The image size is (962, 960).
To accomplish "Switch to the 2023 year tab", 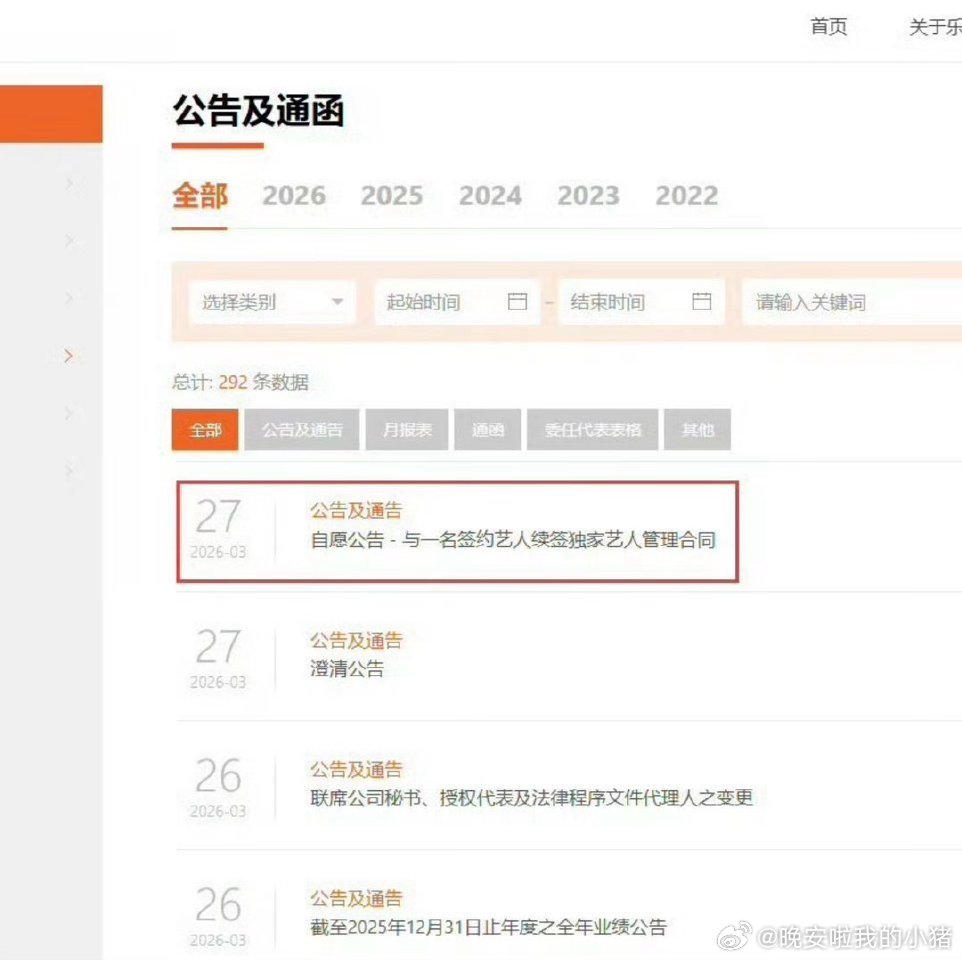I will 588,196.
